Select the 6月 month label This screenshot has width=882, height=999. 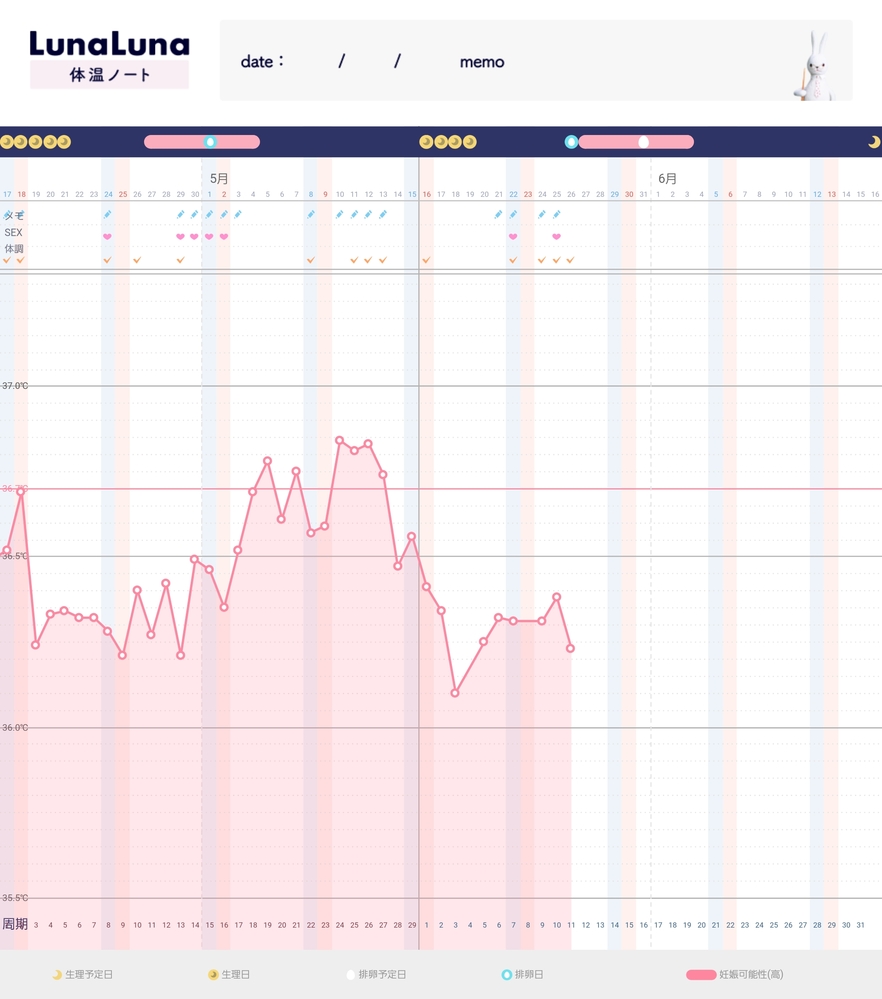(x=667, y=178)
